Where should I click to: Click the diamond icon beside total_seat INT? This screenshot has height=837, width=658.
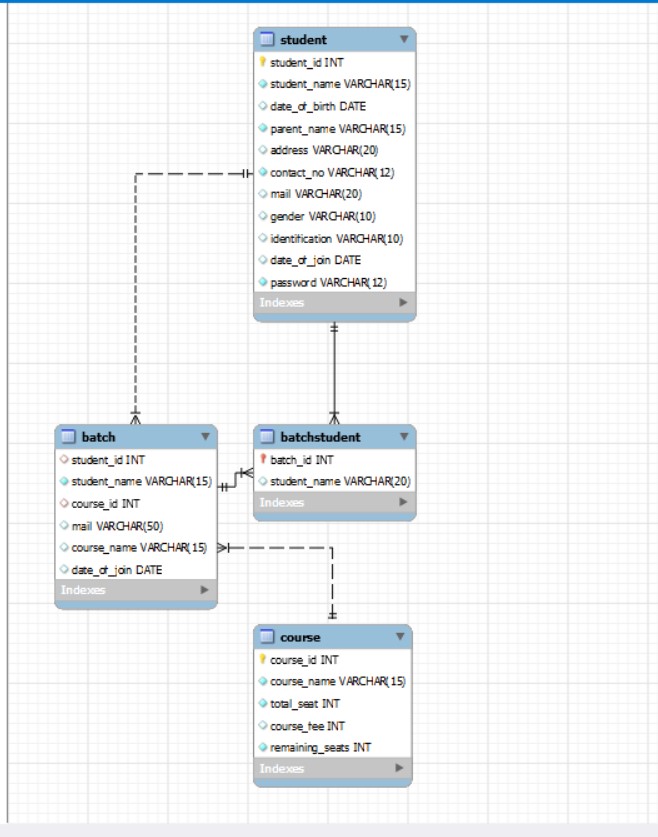point(263,703)
